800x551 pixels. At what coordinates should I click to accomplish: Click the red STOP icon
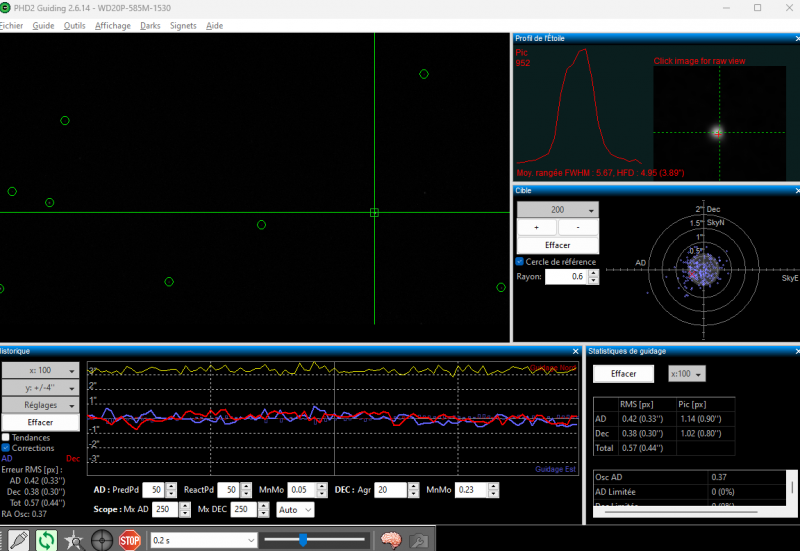pyautogui.click(x=130, y=540)
